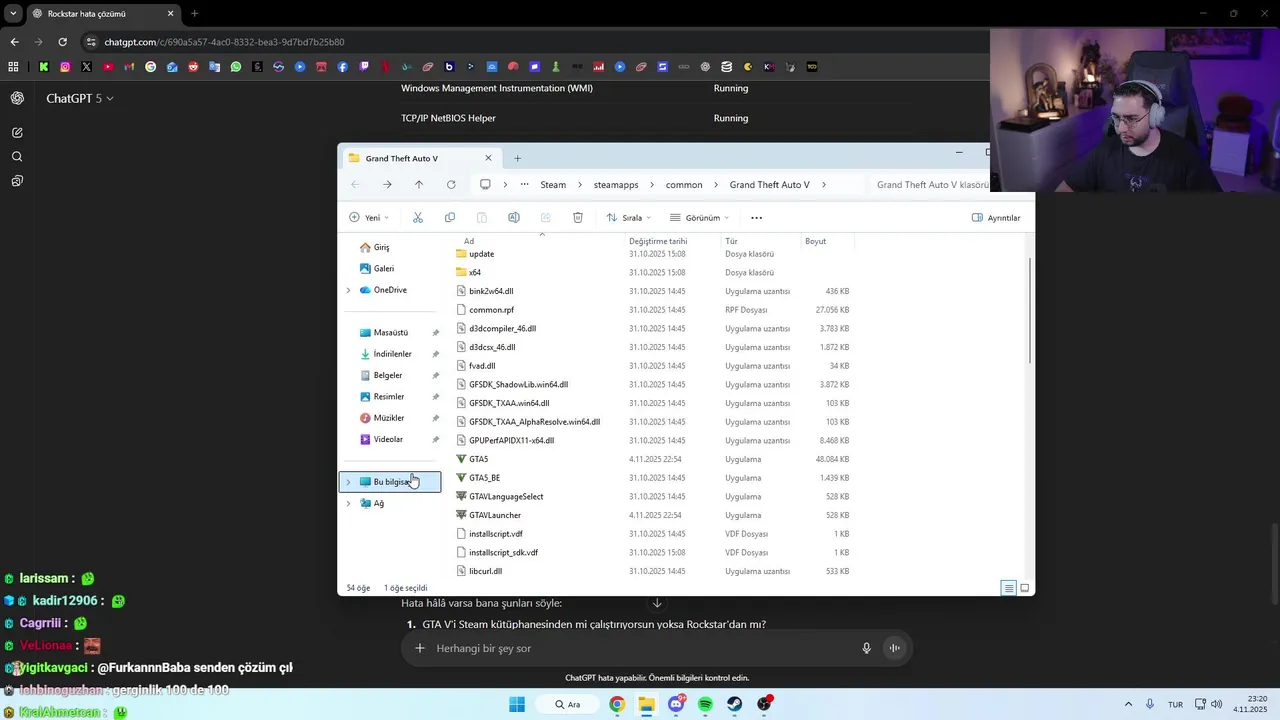The width and height of the screenshot is (1280, 720).
Task: Click the Explorer Refresh icon
Action: [x=451, y=185]
